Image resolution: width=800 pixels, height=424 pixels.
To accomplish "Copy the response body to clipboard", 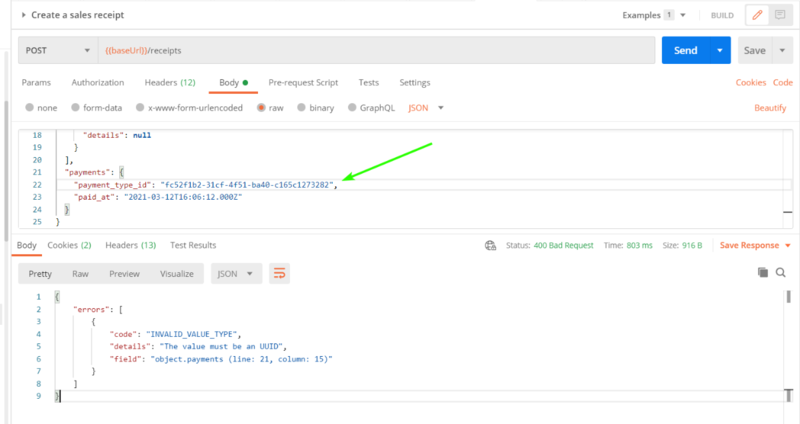I will pyautogui.click(x=762, y=272).
